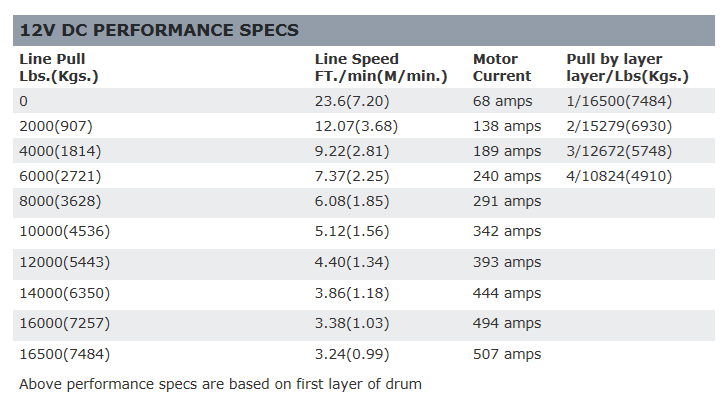Select the 68 amps motor current cell
The width and height of the screenshot is (724, 408).
[502, 101]
